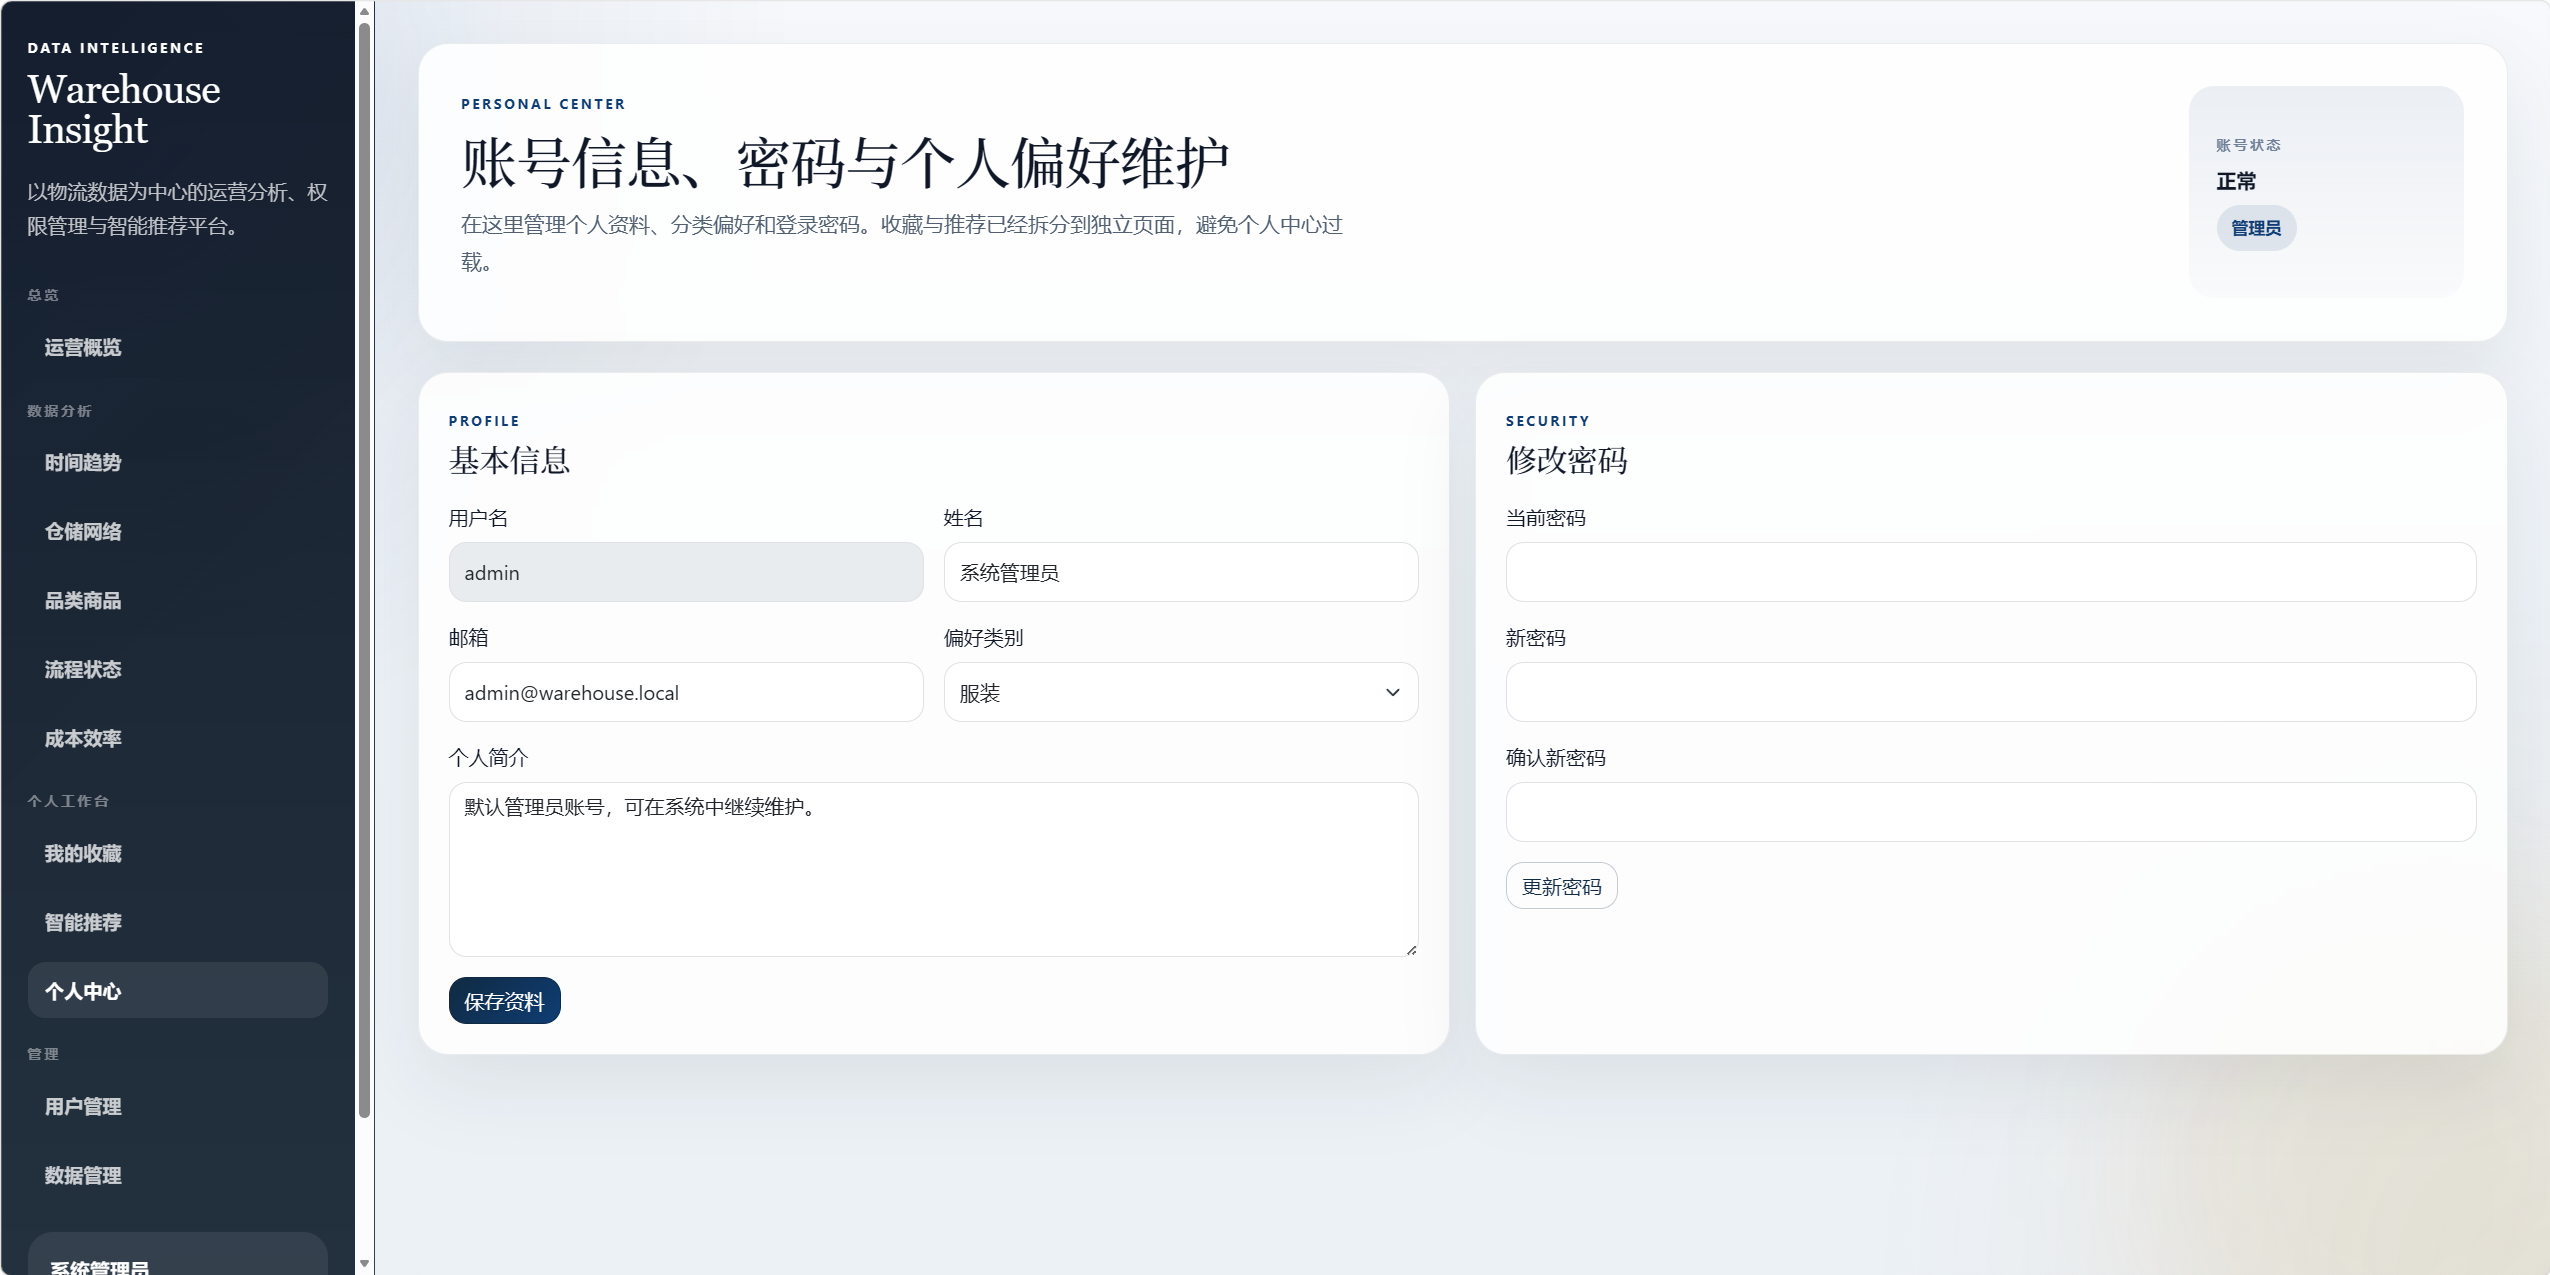Screen dimensions: 2550x1275
Task: Open the 品类商品 sidebar item
Action: (x=83, y=600)
